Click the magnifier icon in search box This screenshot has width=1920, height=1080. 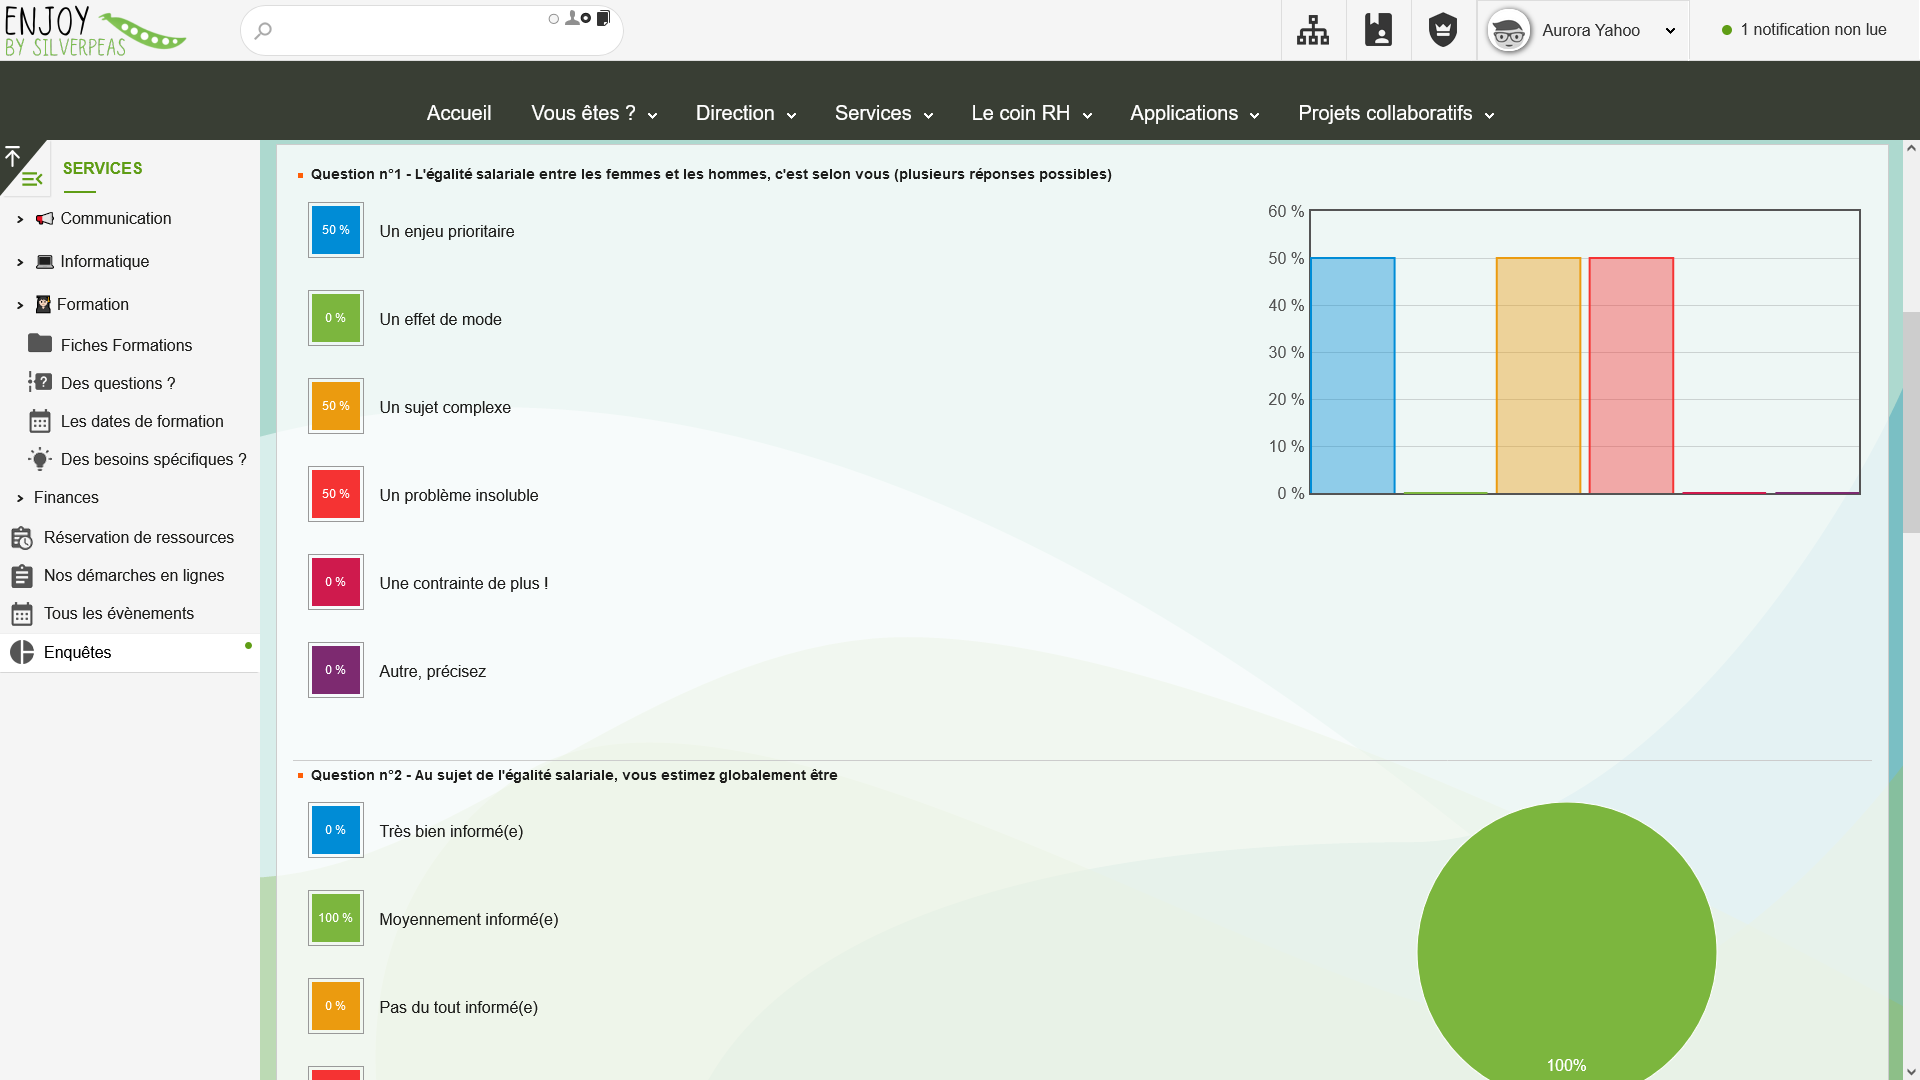(263, 31)
